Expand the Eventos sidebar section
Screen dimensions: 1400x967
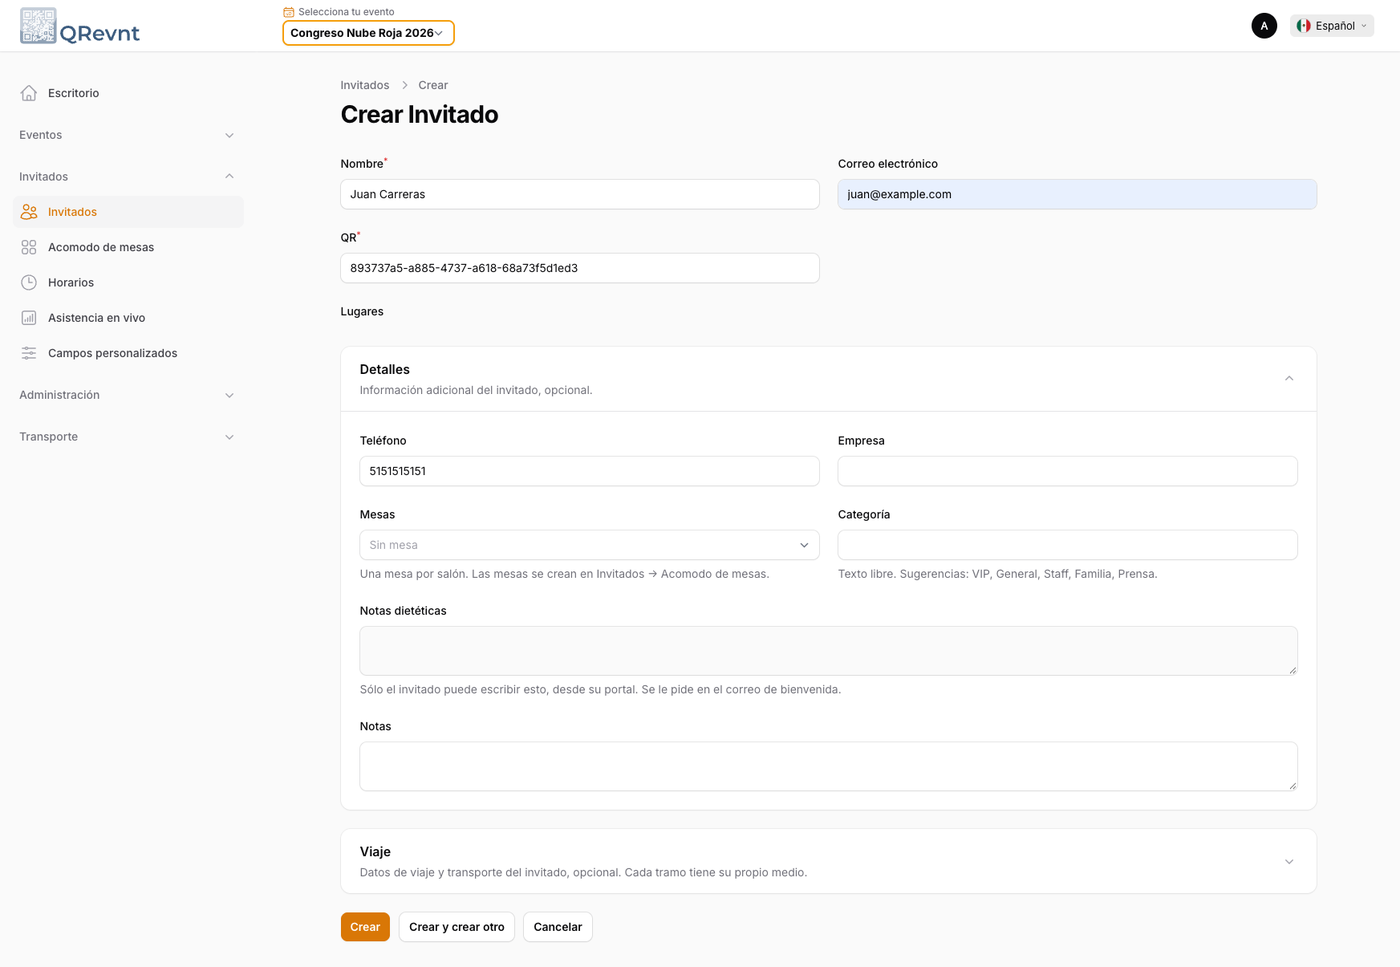[127, 135]
